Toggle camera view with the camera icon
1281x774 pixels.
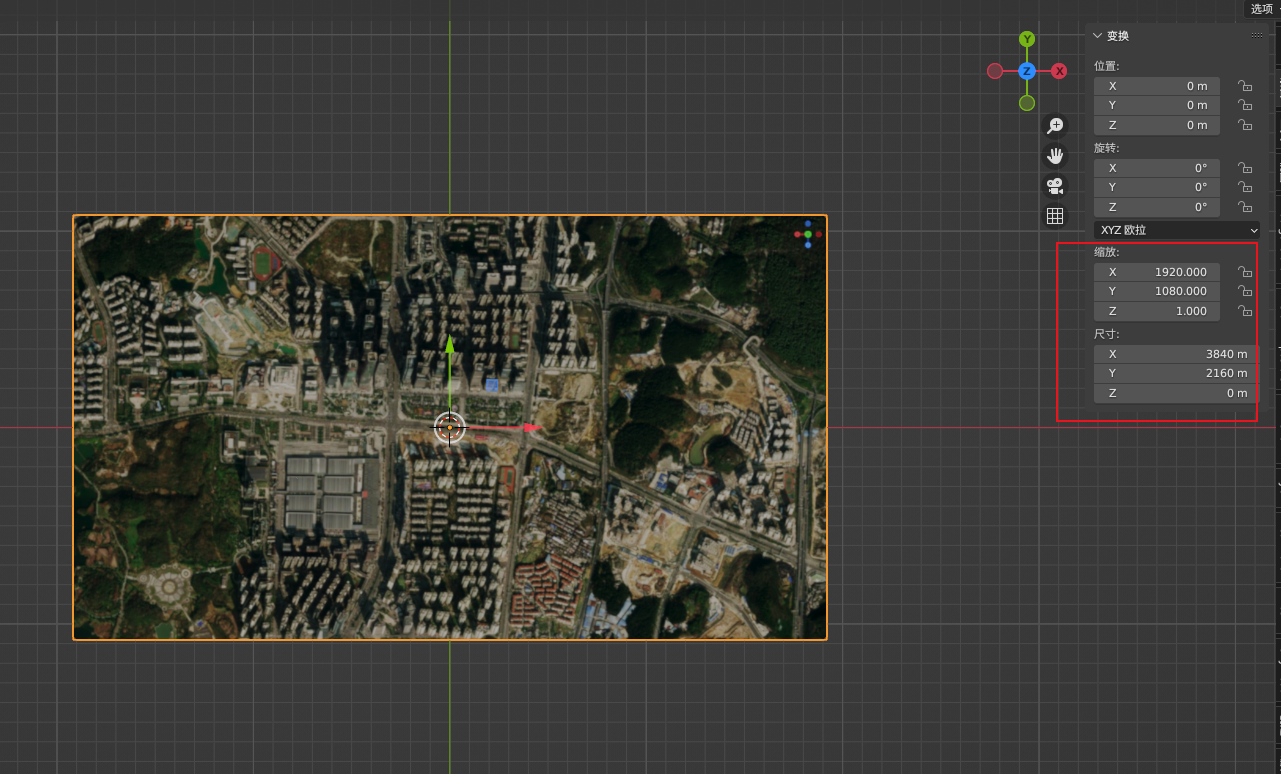[x=1055, y=186]
